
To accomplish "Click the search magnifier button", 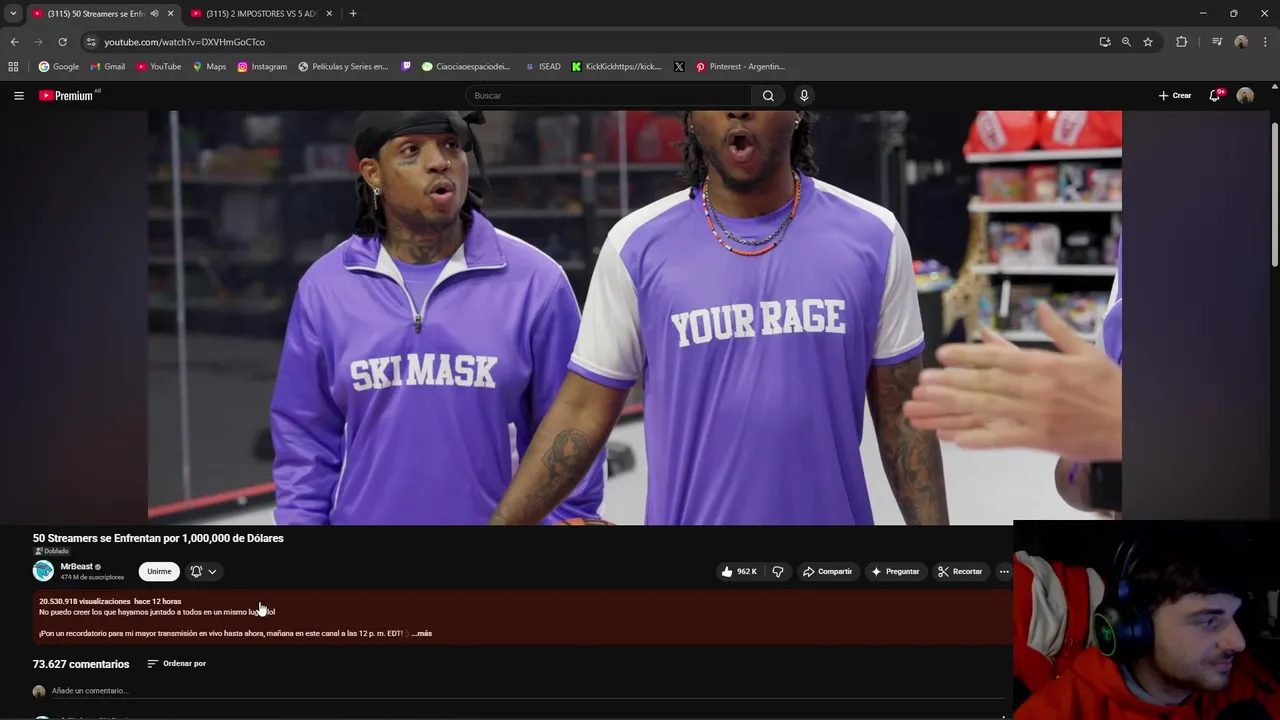I will (x=768, y=96).
